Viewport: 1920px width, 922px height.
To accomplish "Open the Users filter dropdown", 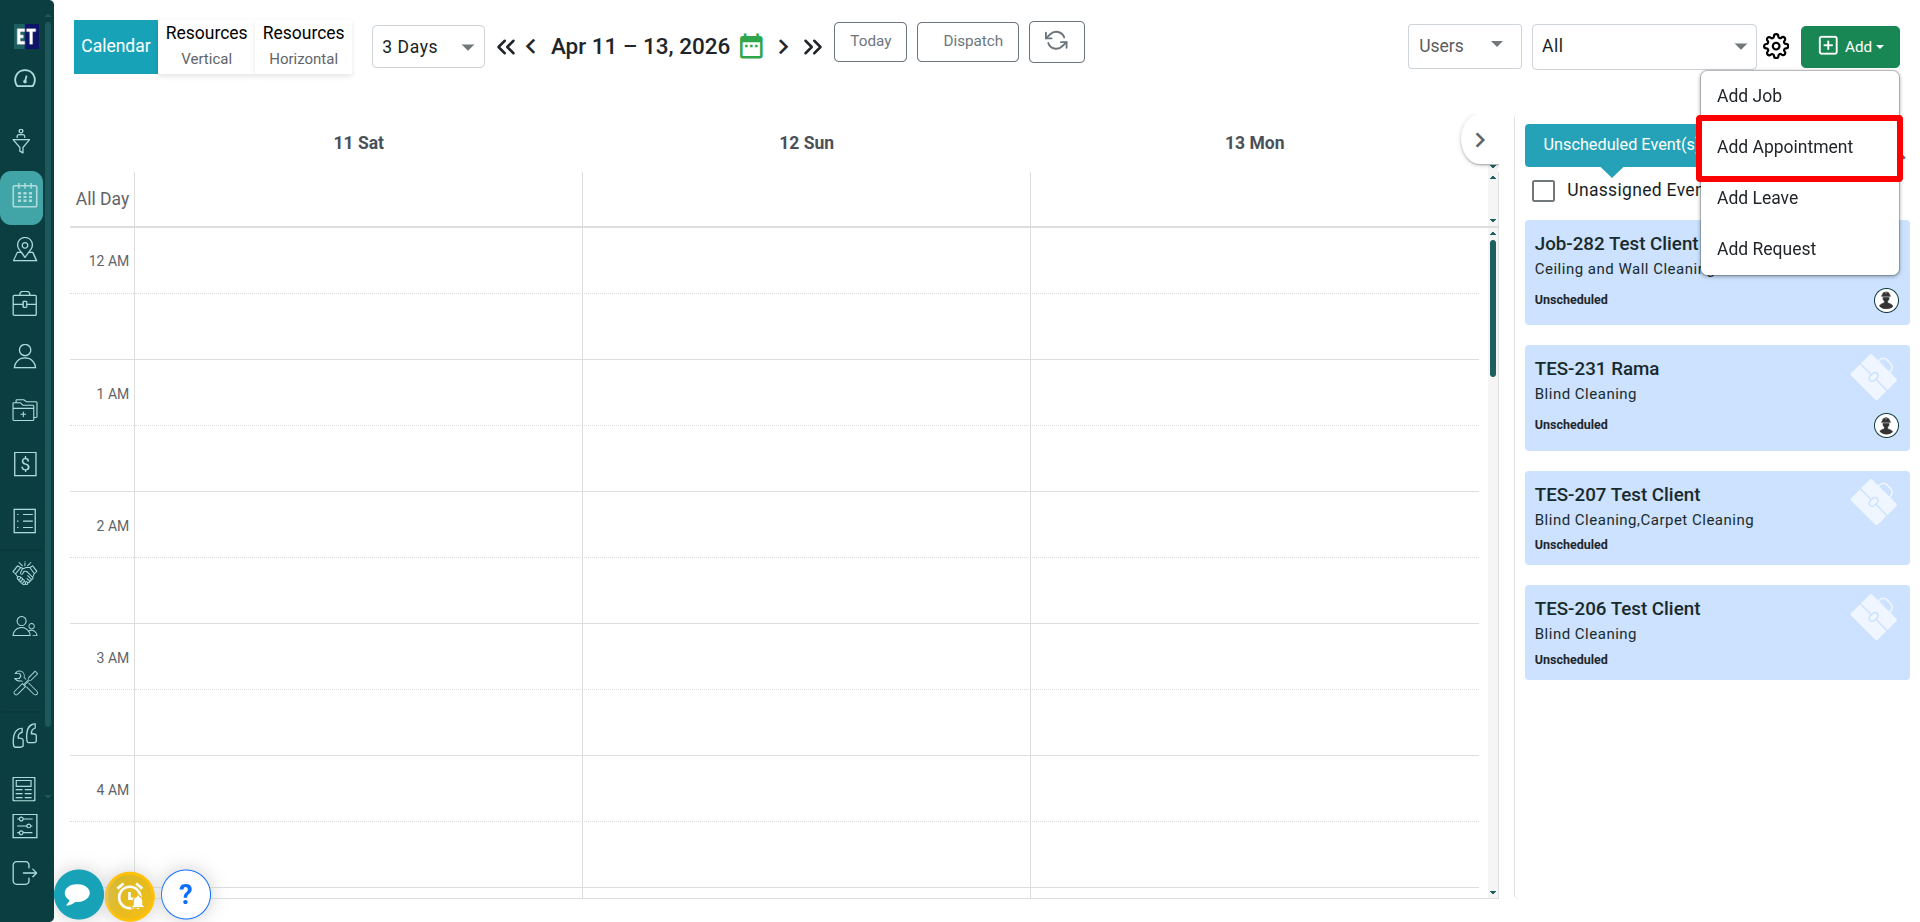I will point(1463,46).
